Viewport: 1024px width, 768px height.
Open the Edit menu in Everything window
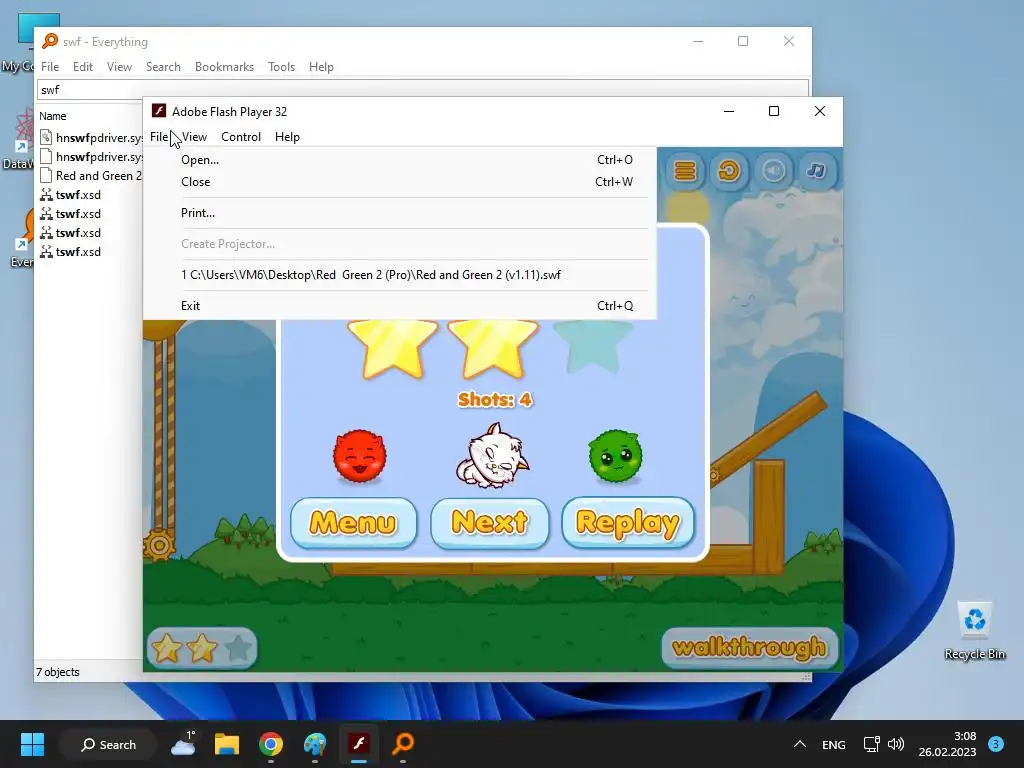(x=83, y=67)
